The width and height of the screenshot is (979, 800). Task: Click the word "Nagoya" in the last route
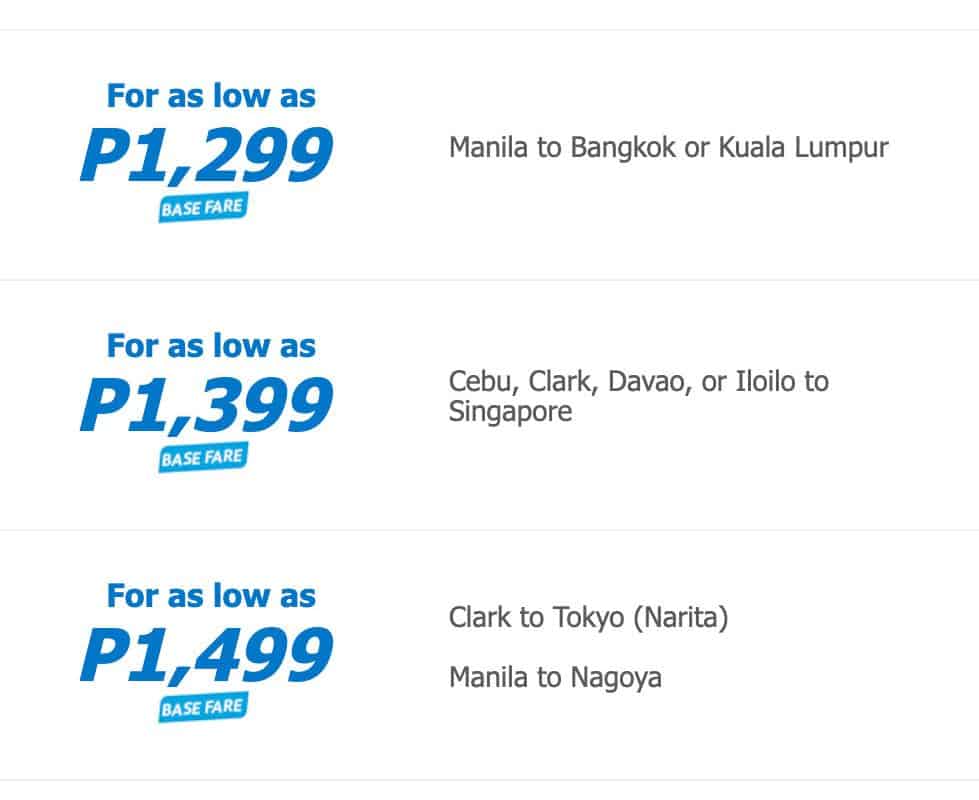616,677
